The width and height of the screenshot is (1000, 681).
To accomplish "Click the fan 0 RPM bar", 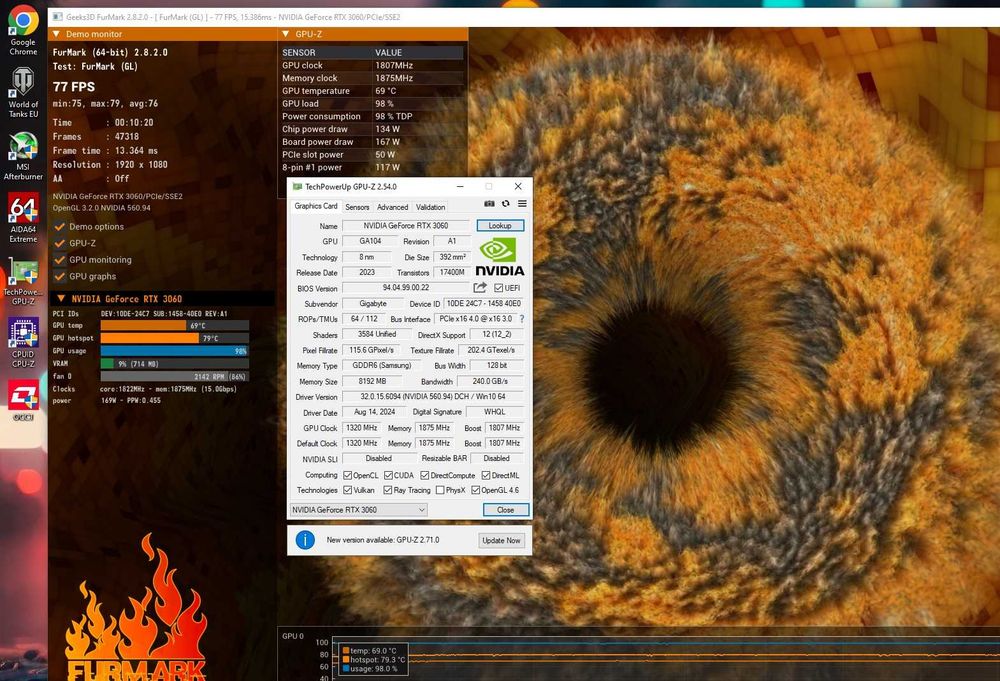I will [175, 376].
